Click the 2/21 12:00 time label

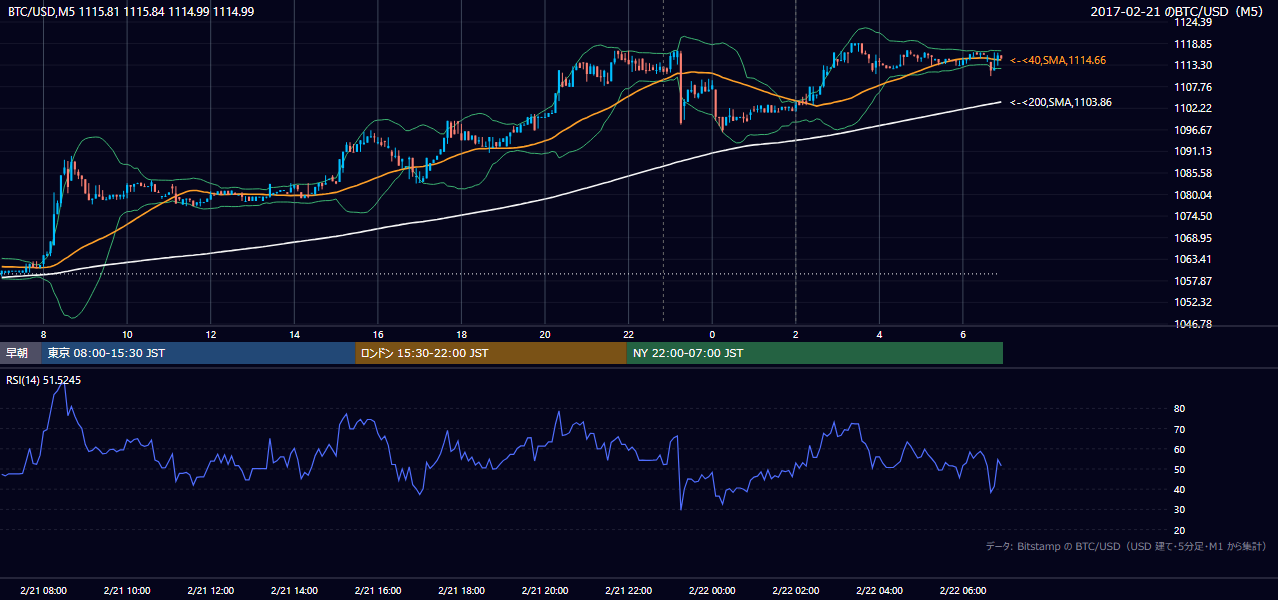[x=210, y=591]
